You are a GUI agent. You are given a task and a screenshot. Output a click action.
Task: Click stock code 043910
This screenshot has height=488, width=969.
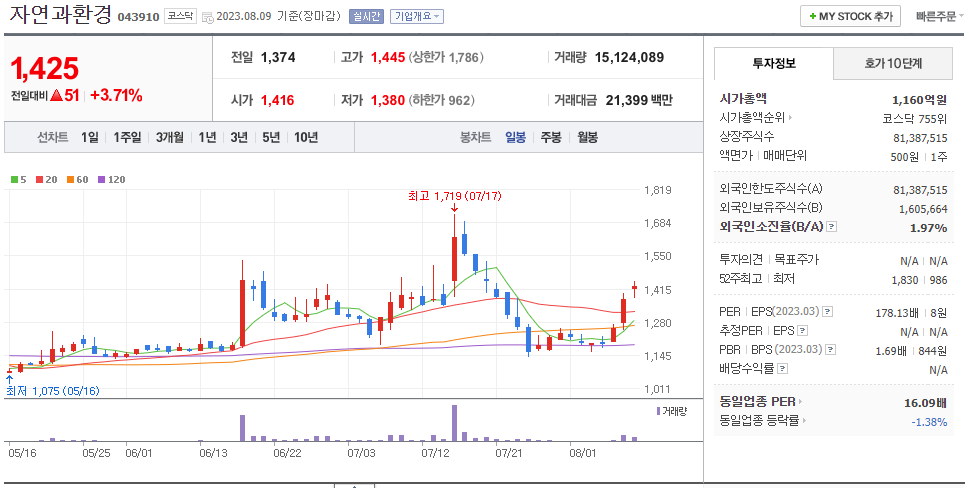coord(138,17)
